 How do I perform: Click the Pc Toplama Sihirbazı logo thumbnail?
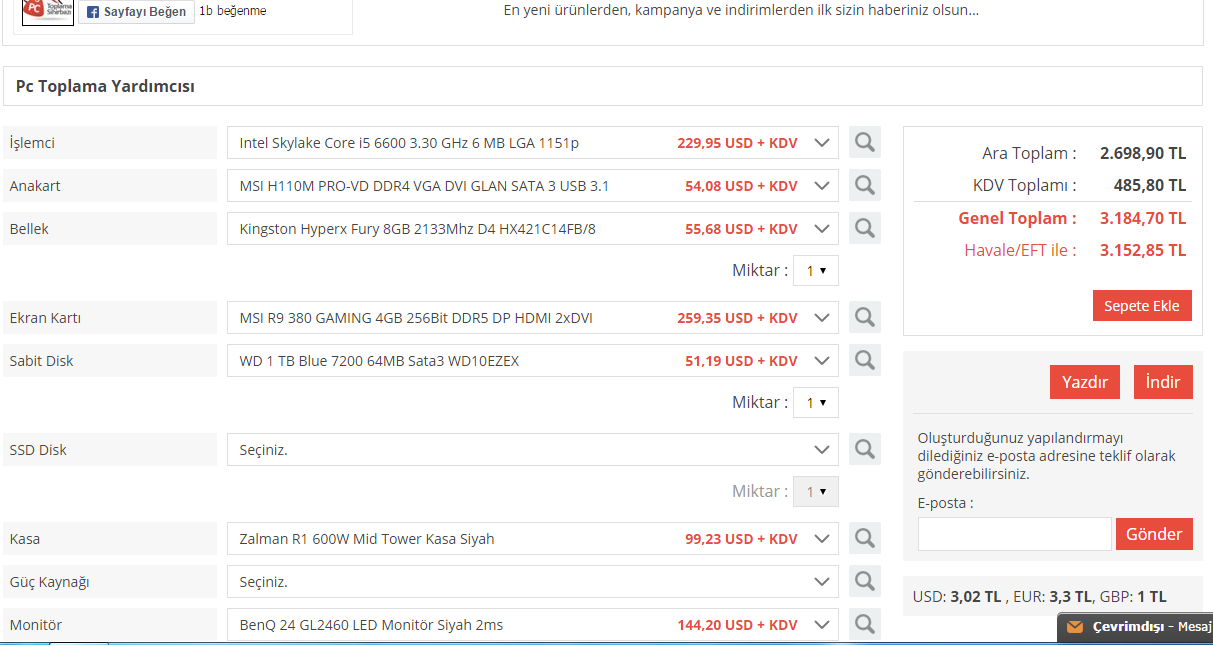coord(48,12)
